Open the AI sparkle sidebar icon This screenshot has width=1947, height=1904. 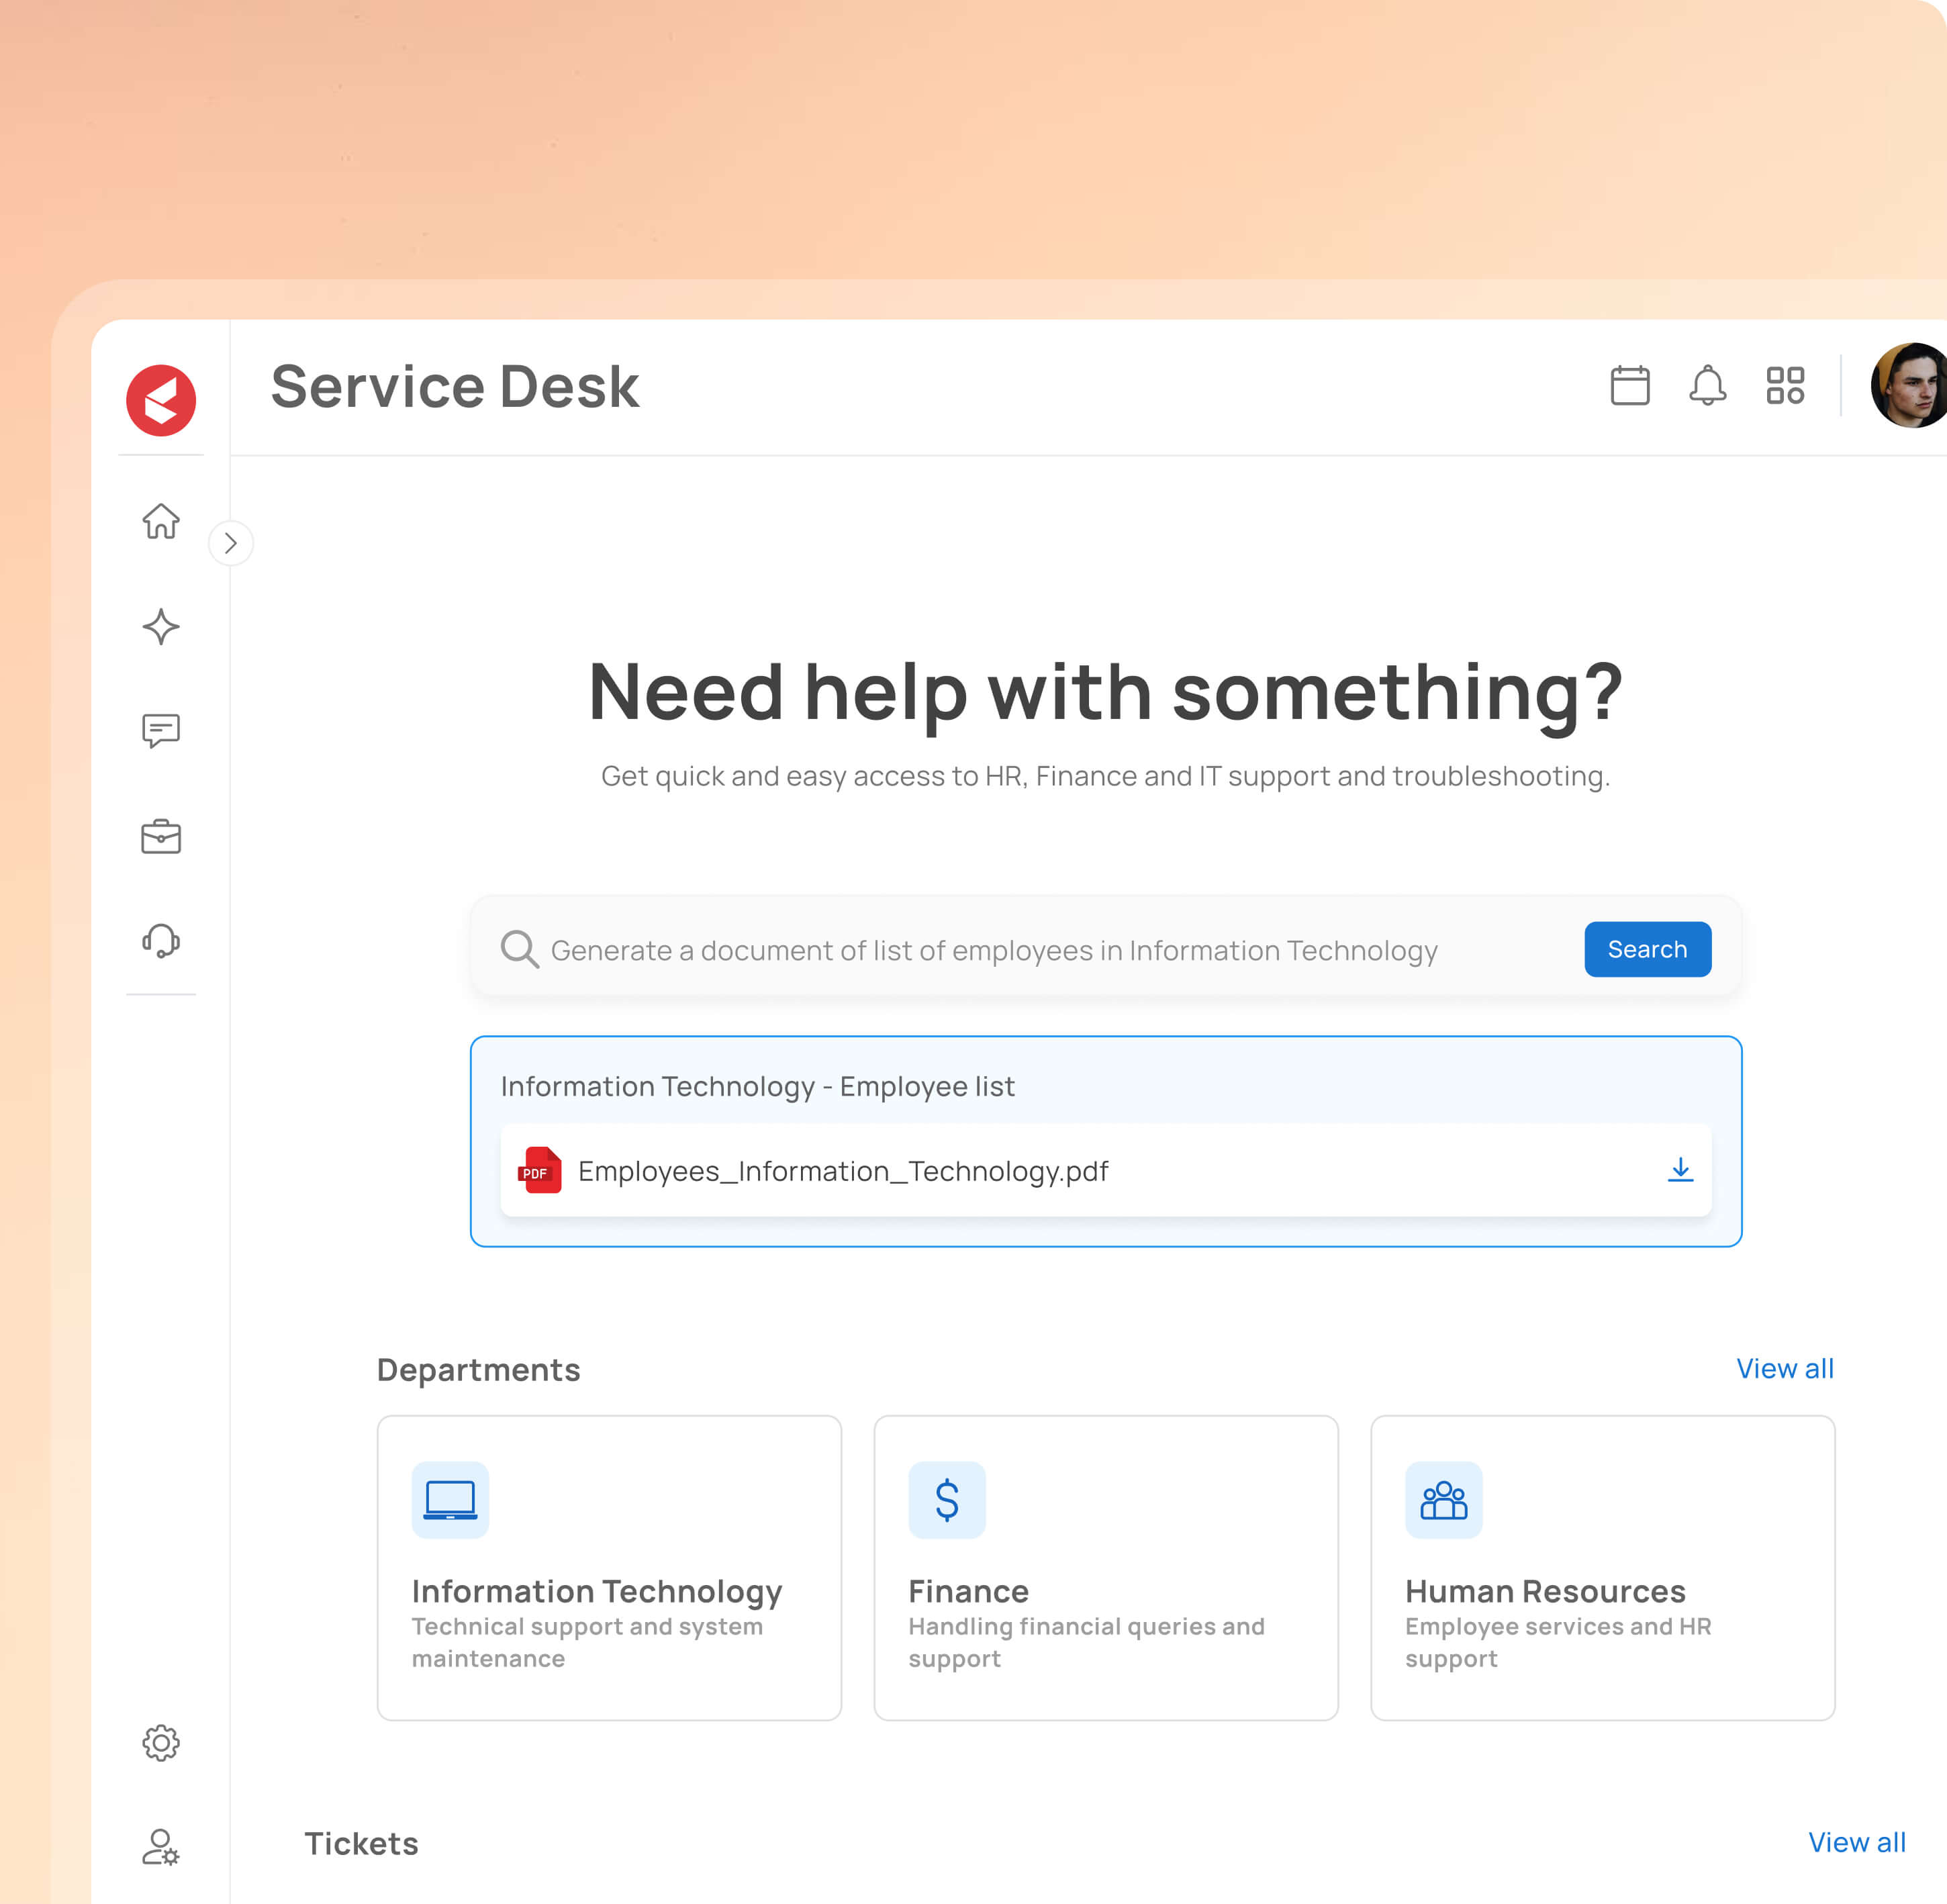click(161, 627)
